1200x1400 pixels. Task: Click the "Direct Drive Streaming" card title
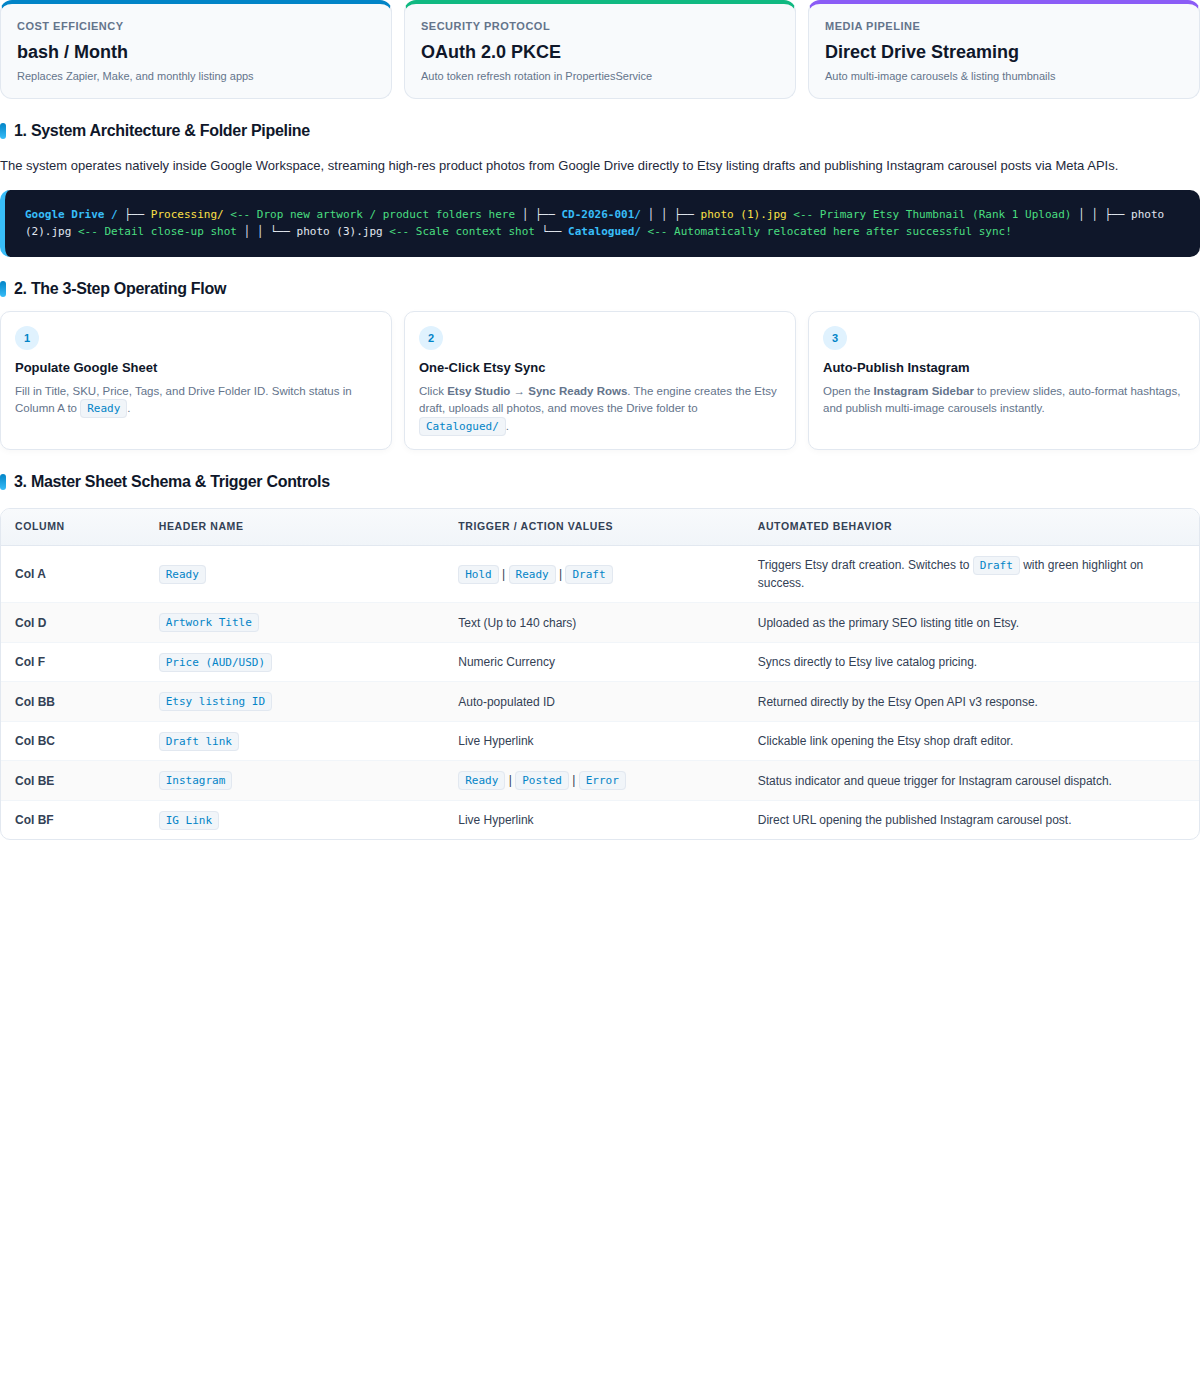click(x=922, y=52)
